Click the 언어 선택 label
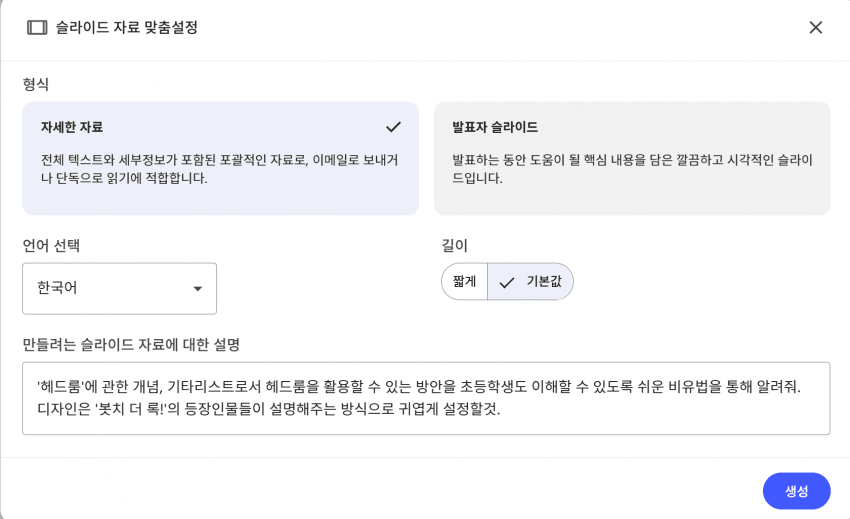This screenshot has width=850, height=519. coord(51,245)
